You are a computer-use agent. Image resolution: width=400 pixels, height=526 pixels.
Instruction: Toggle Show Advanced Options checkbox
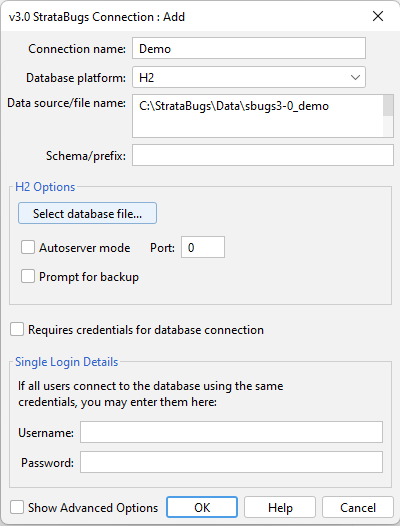(17, 507)
